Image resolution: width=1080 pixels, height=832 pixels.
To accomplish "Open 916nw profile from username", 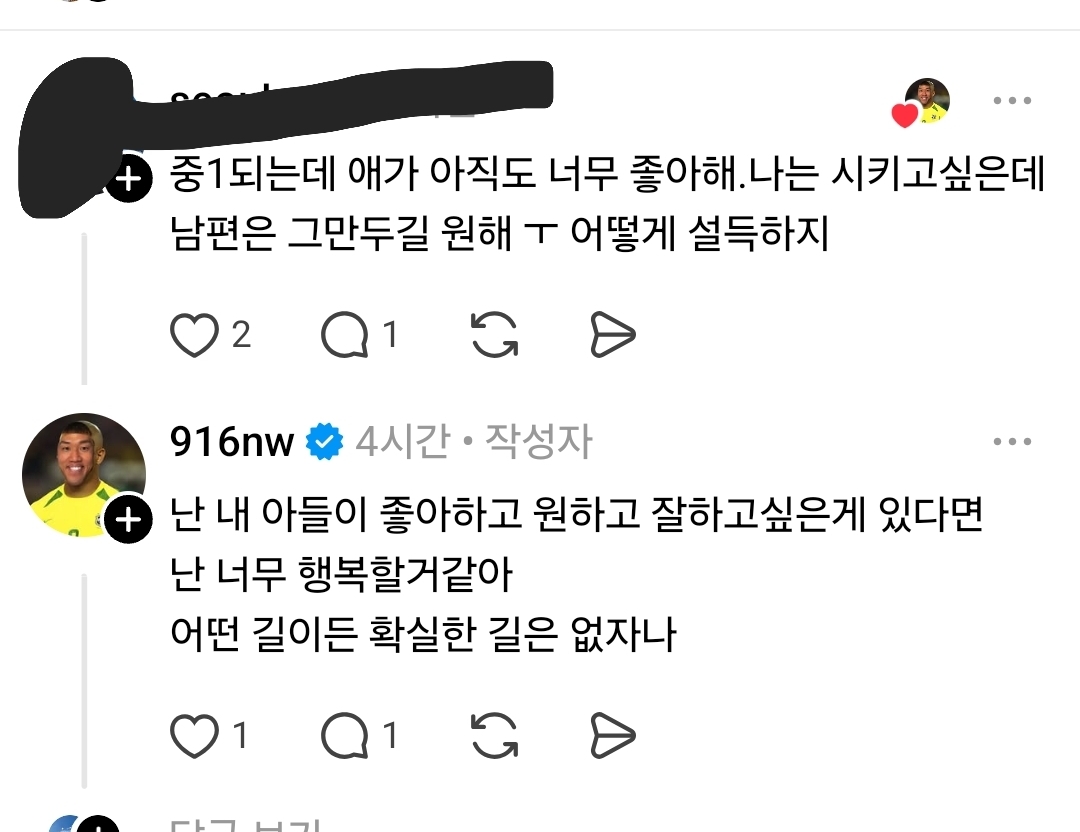I will tap(232, 441).
